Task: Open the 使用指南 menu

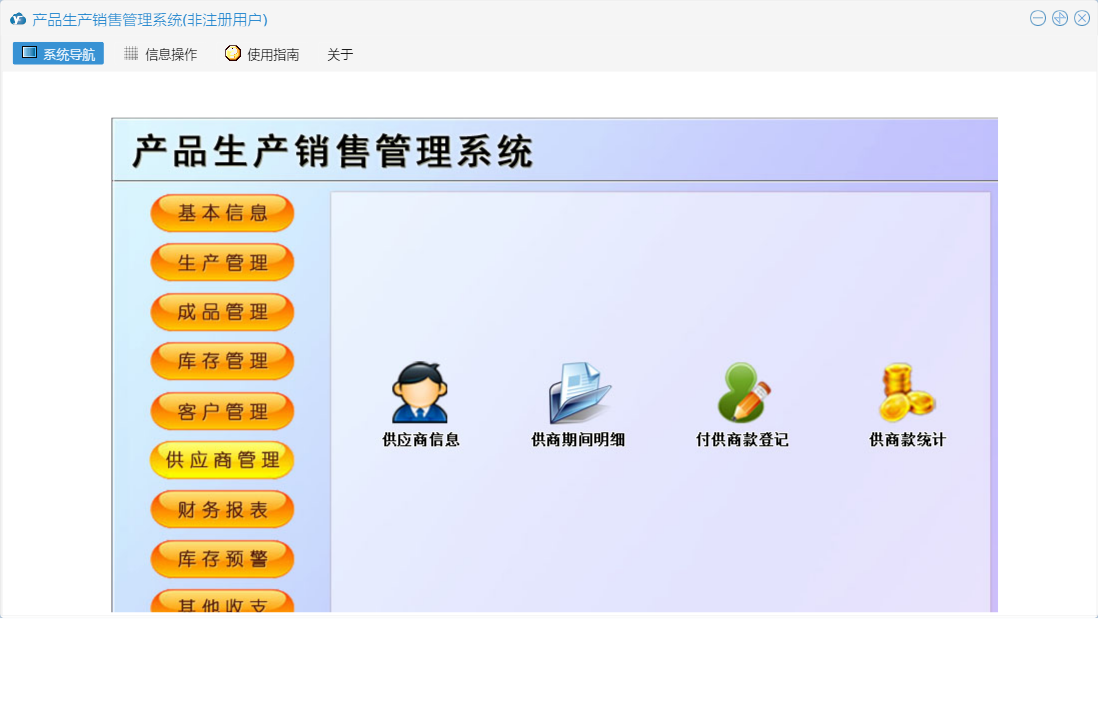Action: tap(263, 54)
